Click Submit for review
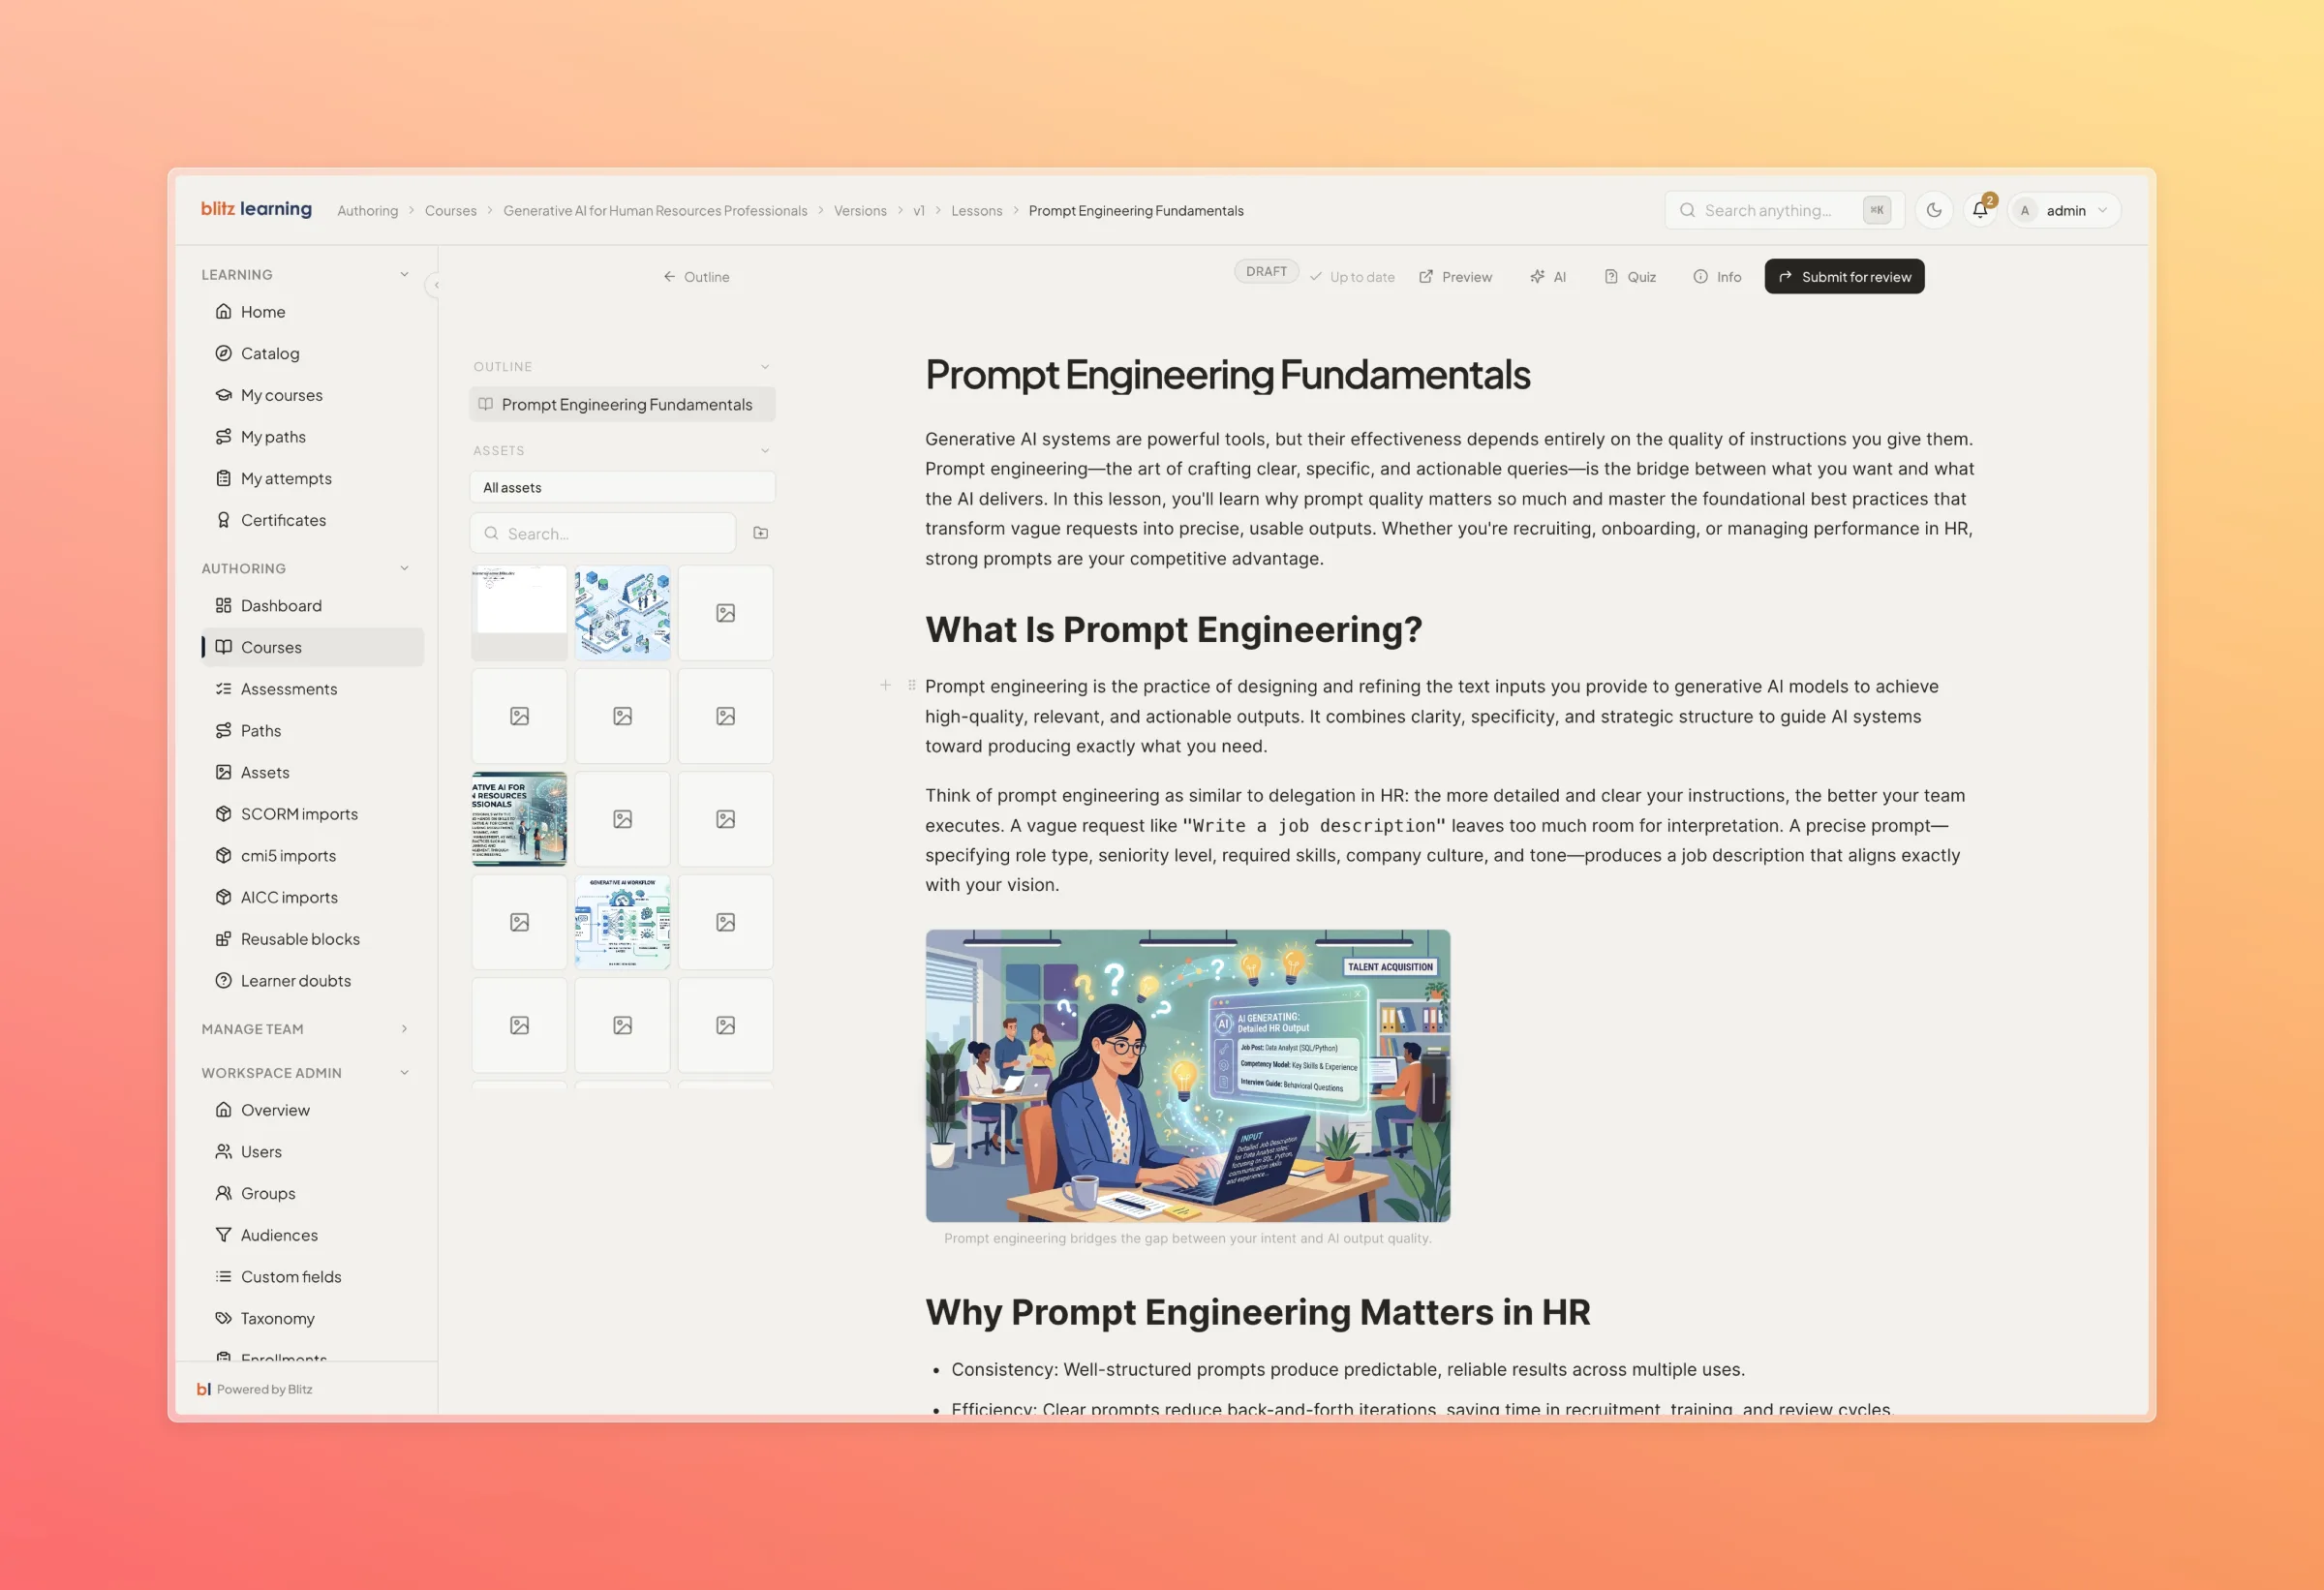This screenshot has width=2324, height=1590. coord(1844,277)
